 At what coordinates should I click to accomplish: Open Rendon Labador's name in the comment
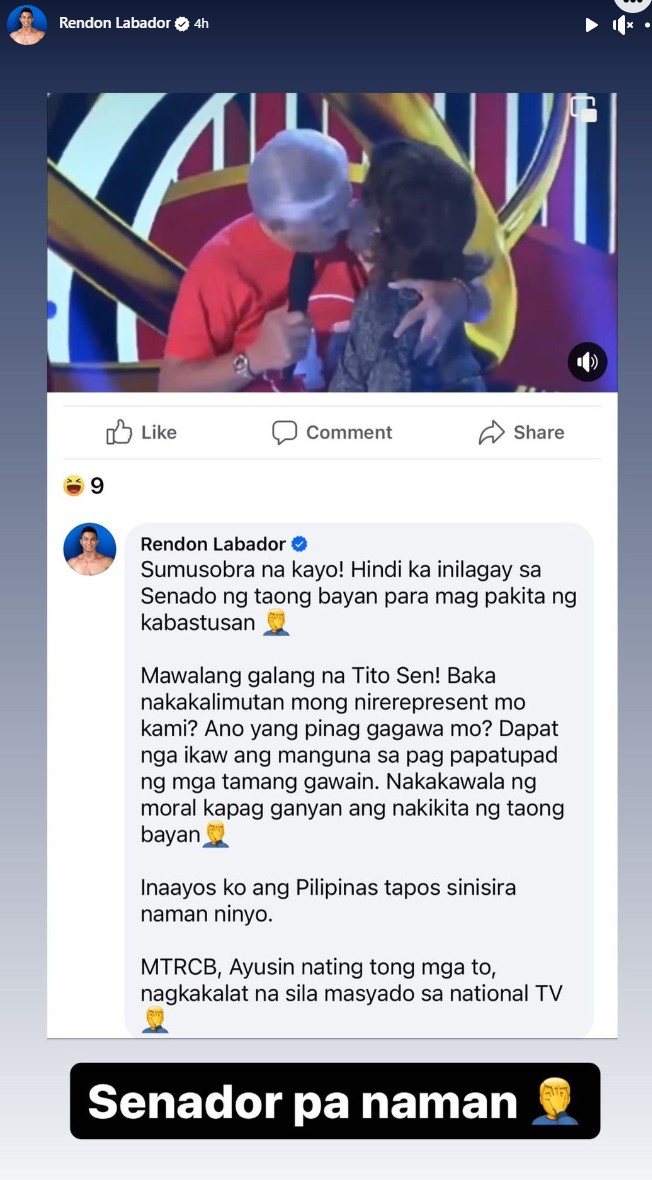click(213, 544)
